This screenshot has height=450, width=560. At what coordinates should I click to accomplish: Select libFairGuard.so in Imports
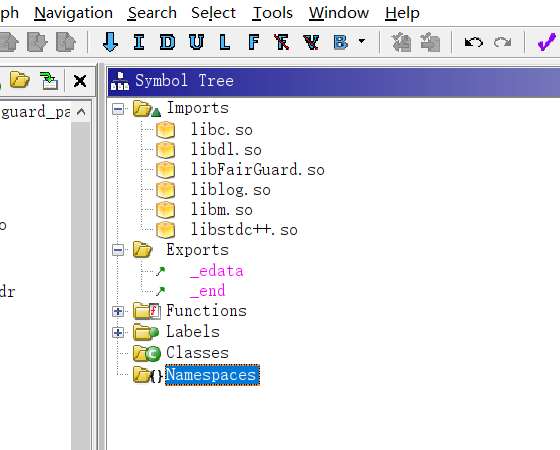[258, 170]
